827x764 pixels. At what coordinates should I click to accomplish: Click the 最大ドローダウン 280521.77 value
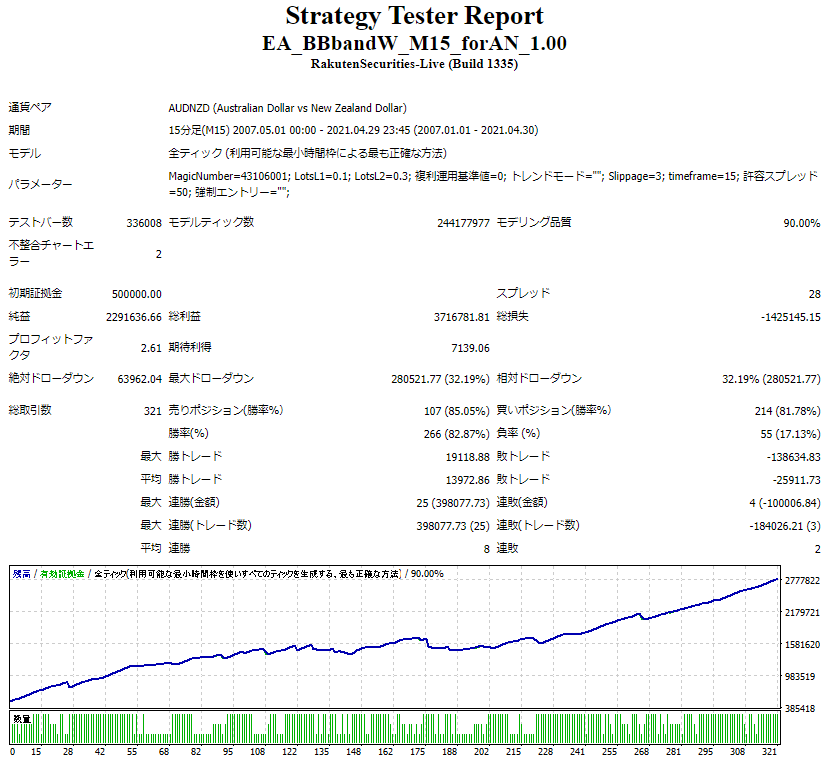pyautogui.click(x=440, y=379)
